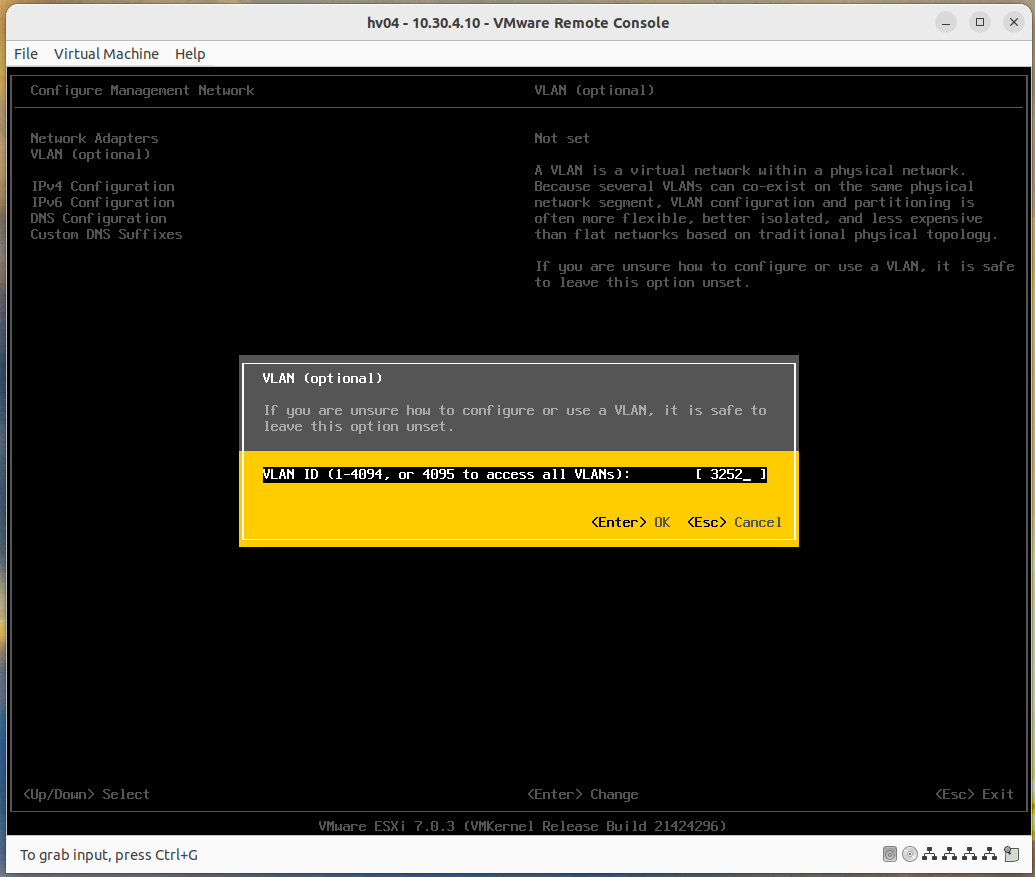Open the Help menu

point(190,54)
